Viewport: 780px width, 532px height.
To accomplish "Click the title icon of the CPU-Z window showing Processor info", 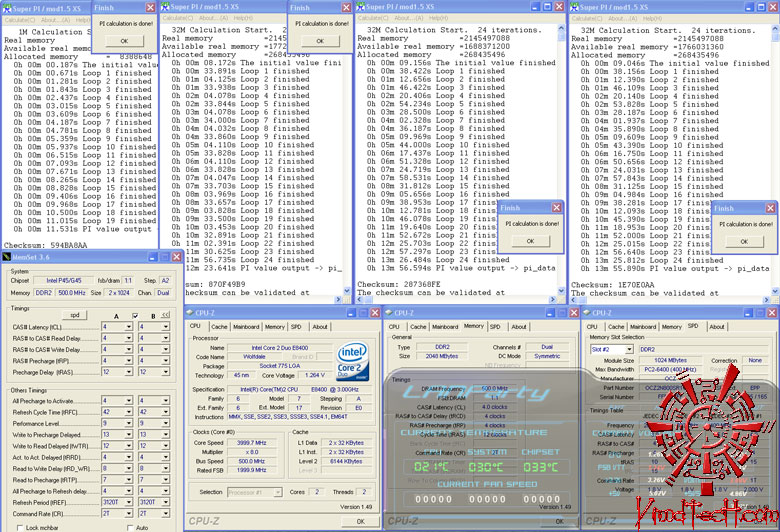I will point(190,313).
